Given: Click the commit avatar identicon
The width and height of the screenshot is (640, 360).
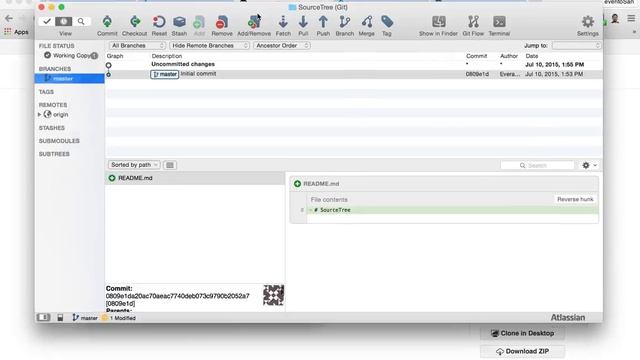Looking at the screenshot, I should (273, 295).
